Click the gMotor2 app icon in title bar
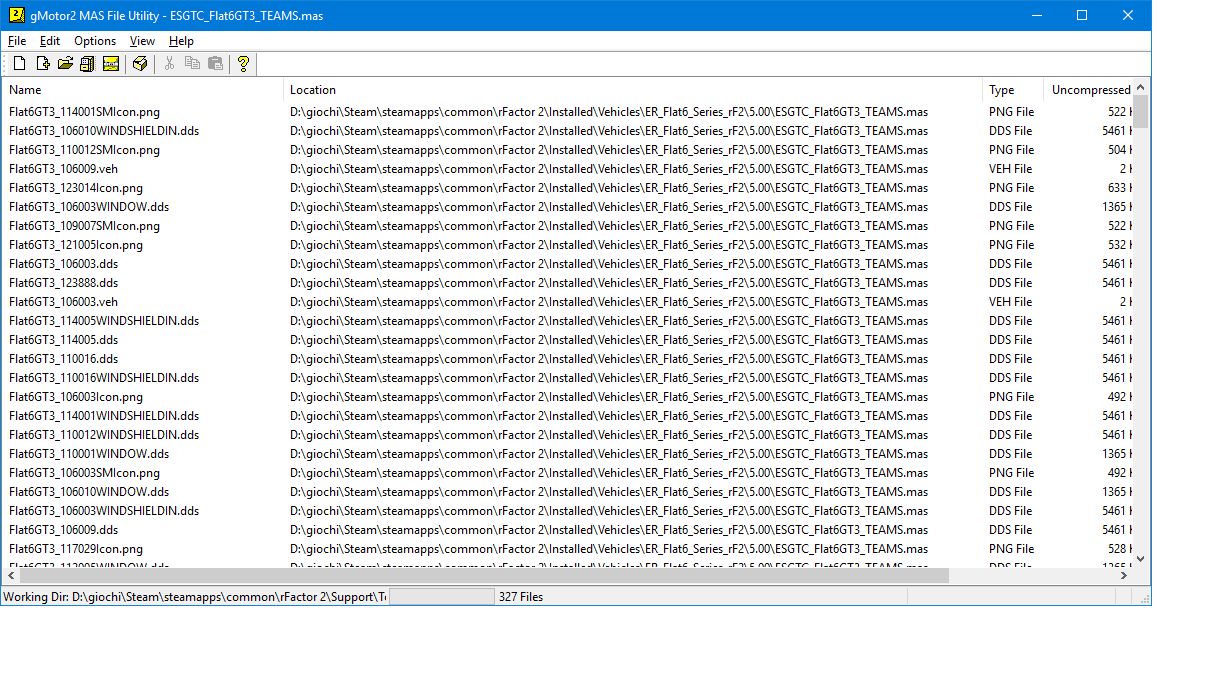Image resolution: width=1210 pixels, height=681 pixels. tap(16, 15)
